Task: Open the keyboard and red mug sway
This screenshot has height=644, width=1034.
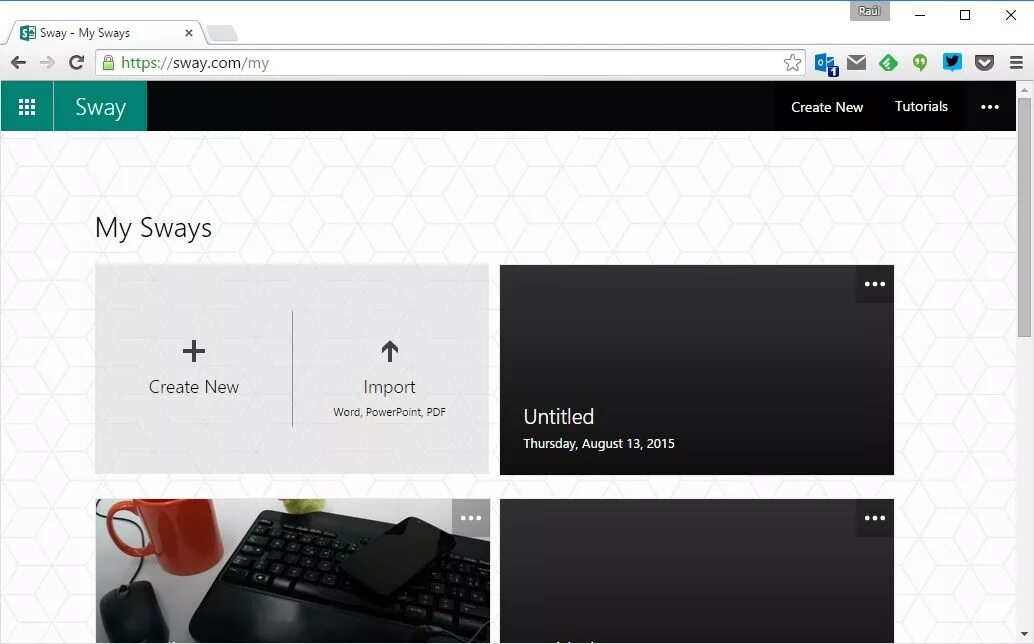Action: coord(293,571)
